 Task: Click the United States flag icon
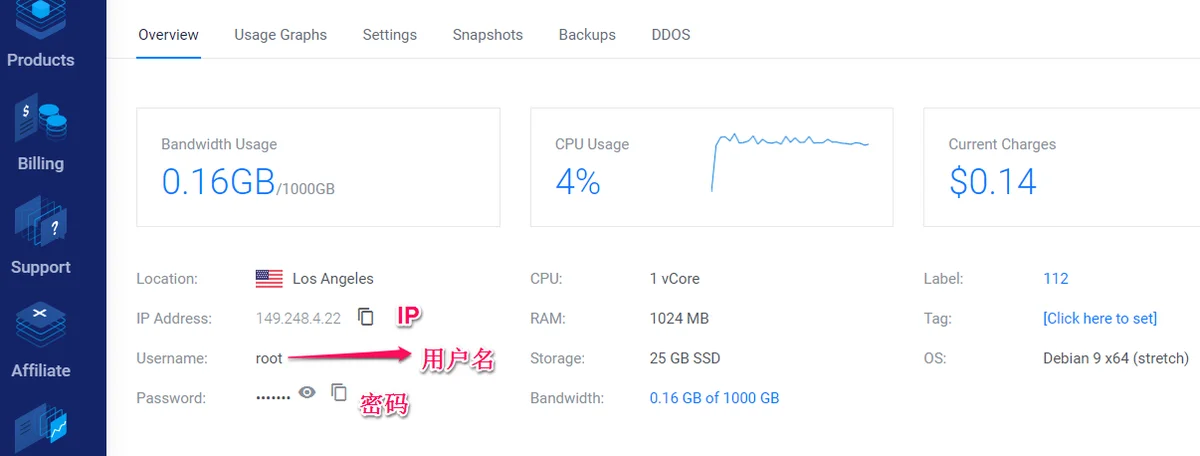pyautogui.click(x=269, y=279)
